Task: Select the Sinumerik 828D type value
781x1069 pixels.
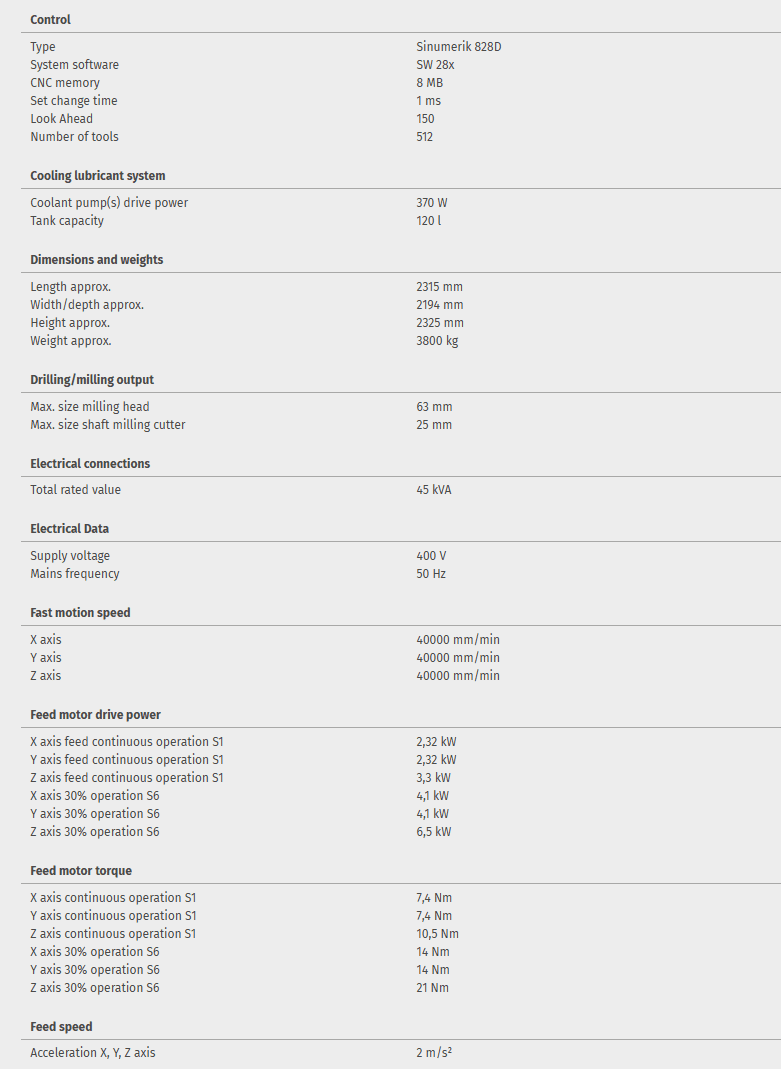Action: tap(466, 47)
